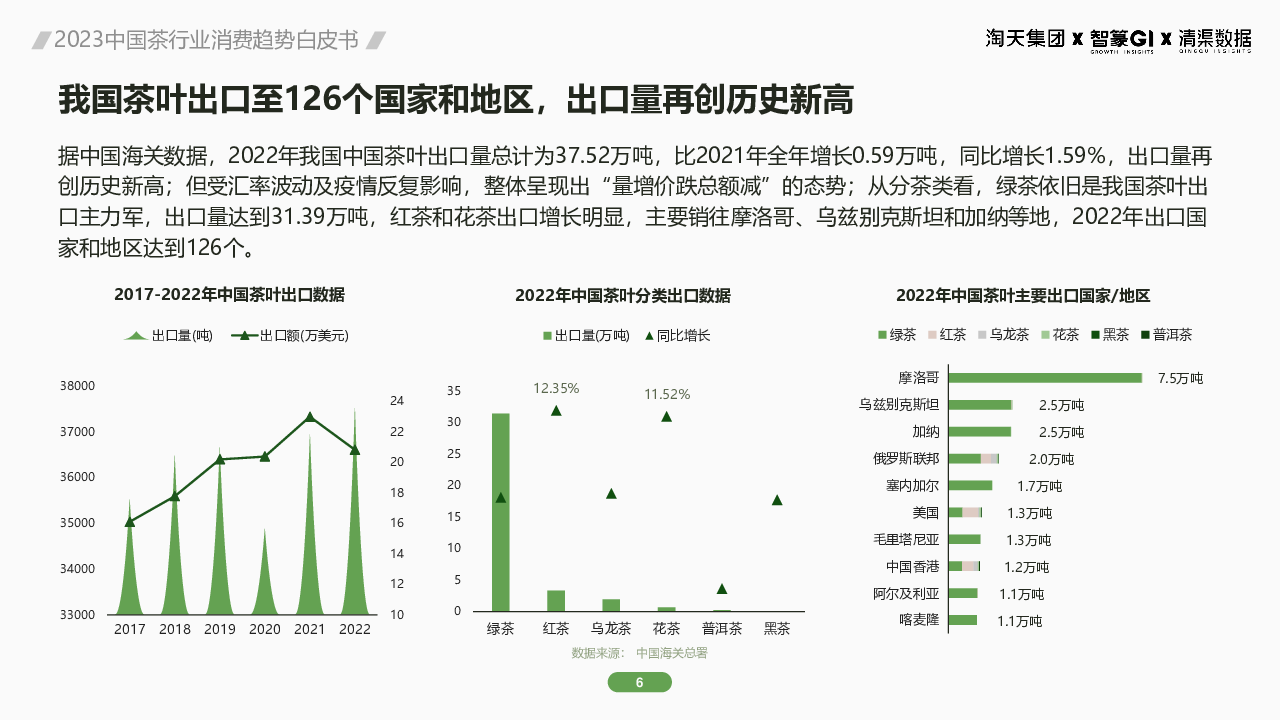Click the 2023中国茶行业消费趋势白皮书 header title
The height and width of the screenshot is (720, 1280).
(x=206, y=40)
